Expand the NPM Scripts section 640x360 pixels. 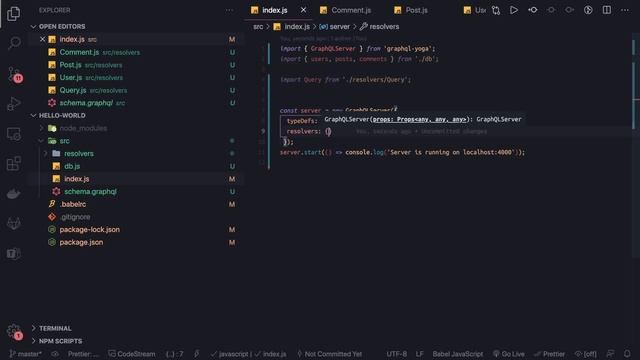[60, 341]
